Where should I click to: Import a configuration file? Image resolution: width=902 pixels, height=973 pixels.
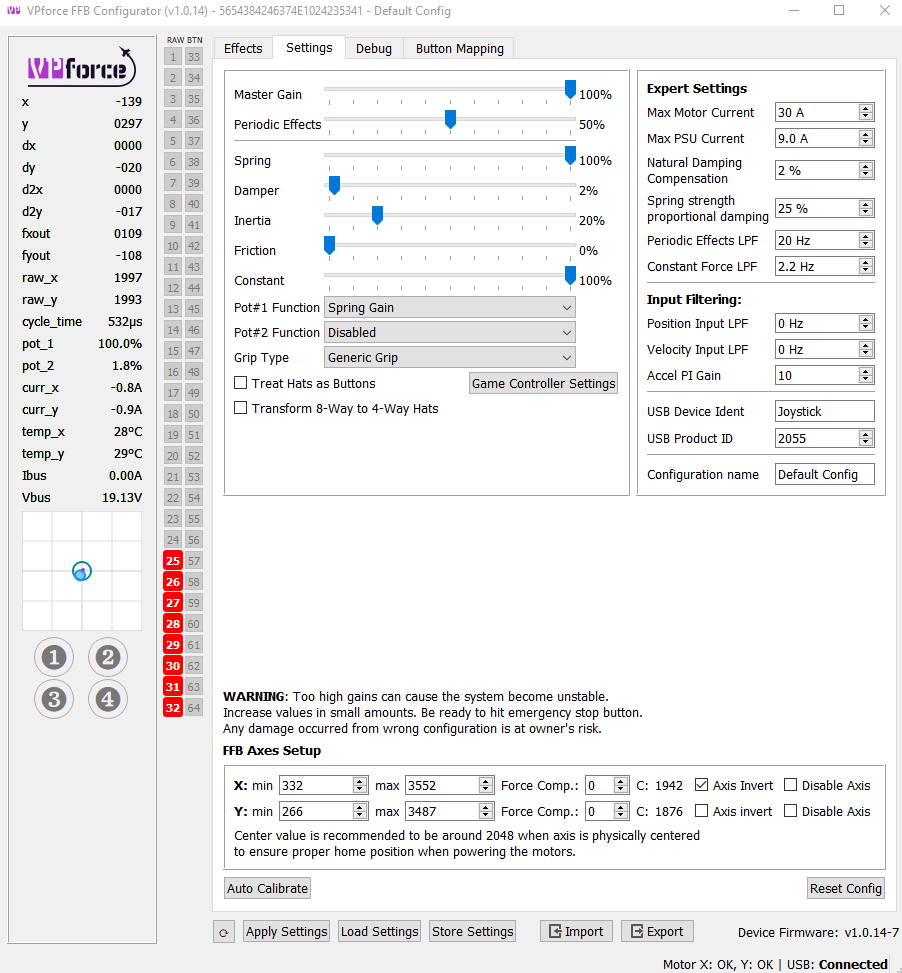point(576,931)
